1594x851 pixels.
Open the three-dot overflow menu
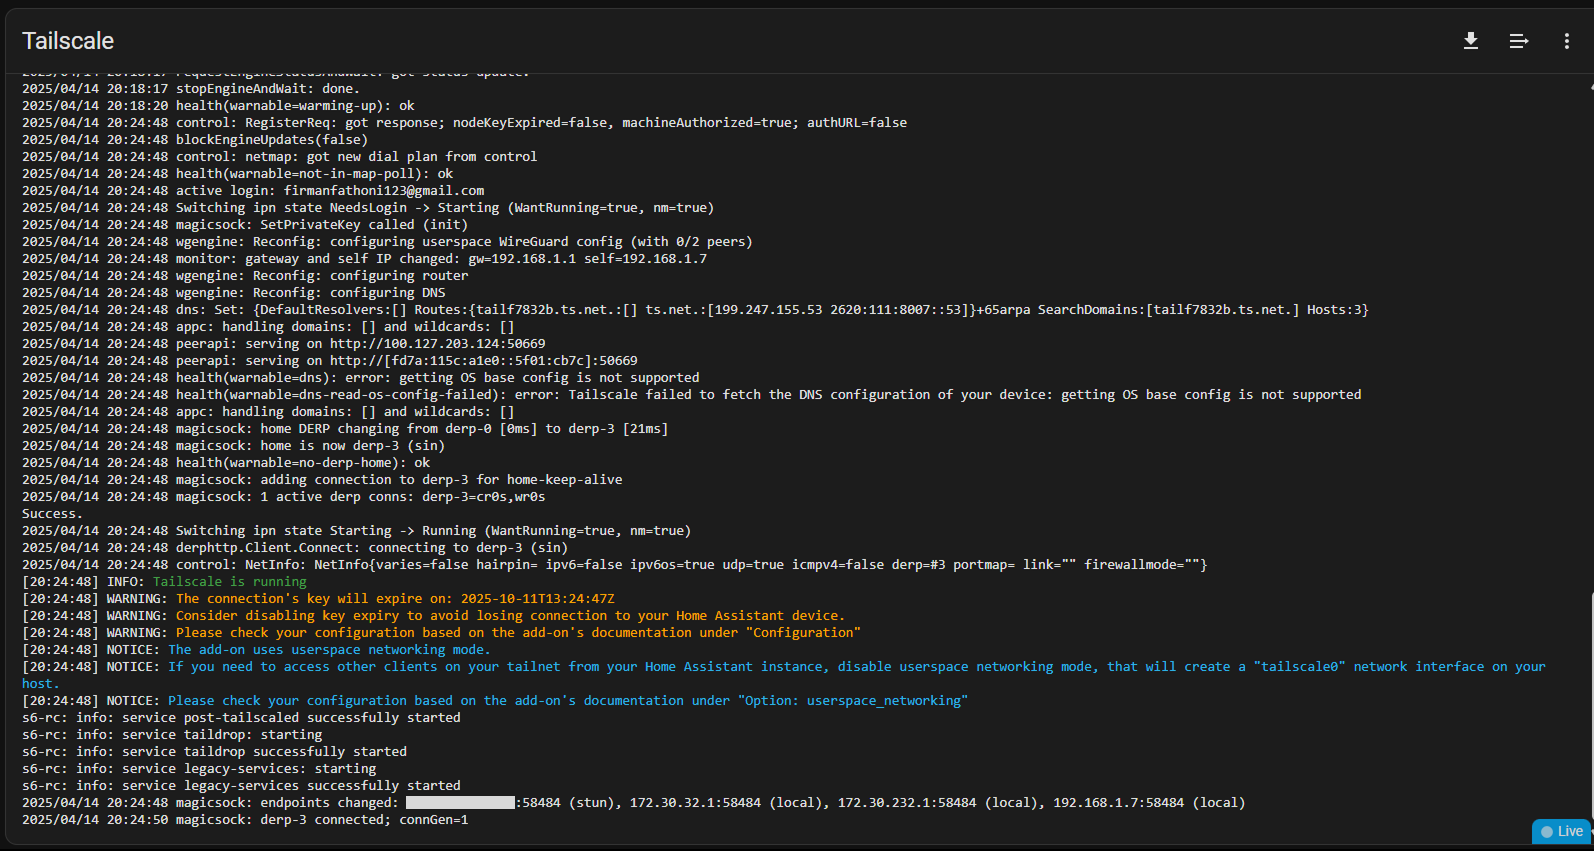tap(1566, 41)
